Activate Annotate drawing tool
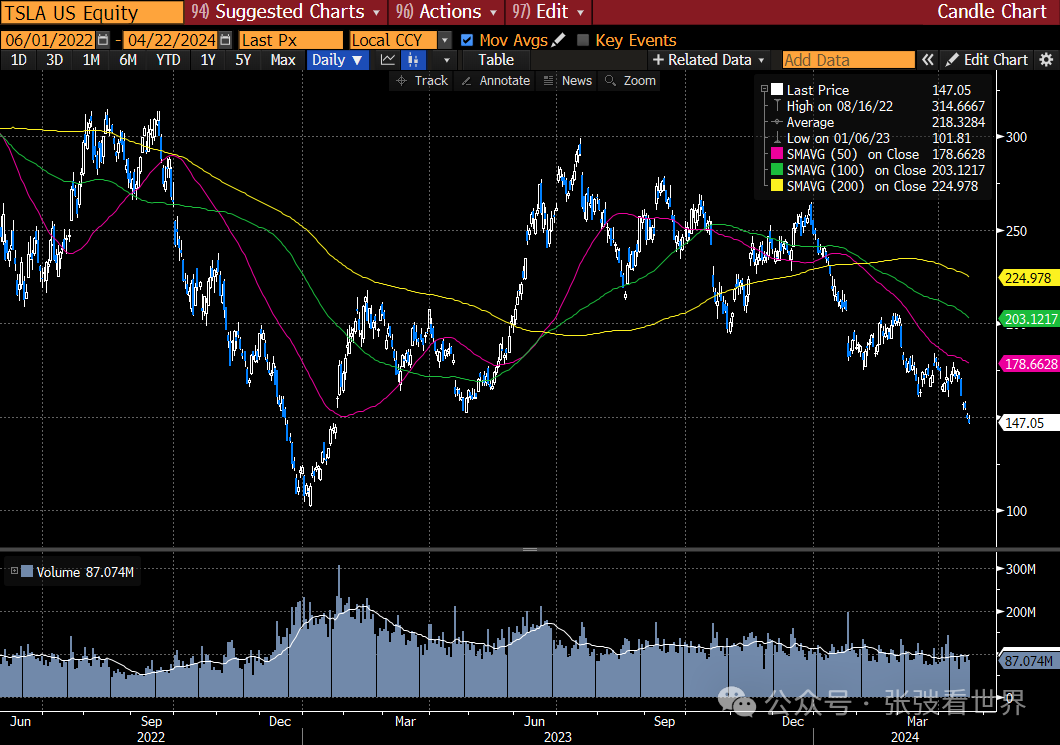This screenshot has width=1060, height=745. click(496, 80)
